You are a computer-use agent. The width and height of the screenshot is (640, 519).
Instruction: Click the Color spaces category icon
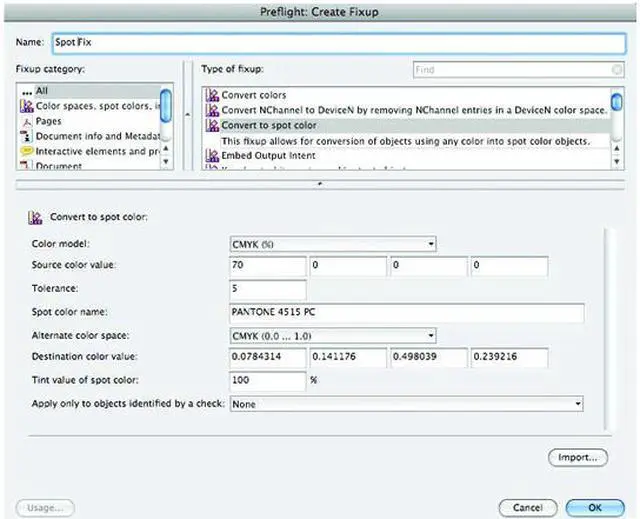pos(27,106)
